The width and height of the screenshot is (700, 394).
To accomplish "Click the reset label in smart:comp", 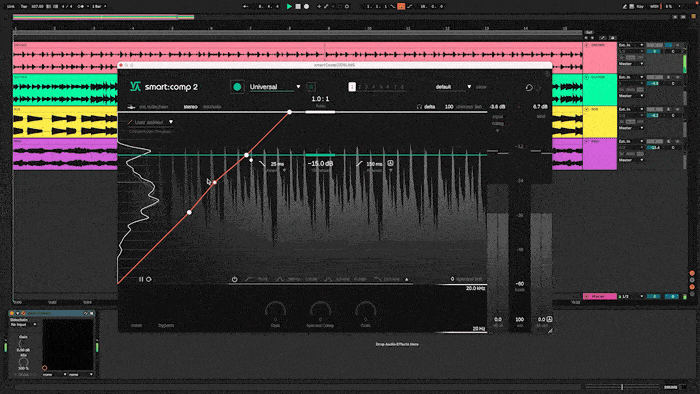I will pyautogui.click(x=137, y=326).
